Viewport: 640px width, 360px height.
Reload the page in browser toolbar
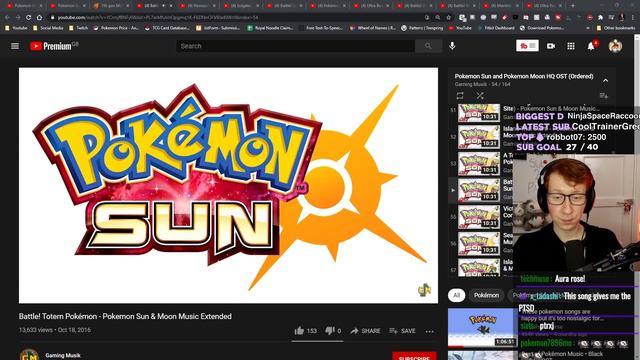pos(28,18)
